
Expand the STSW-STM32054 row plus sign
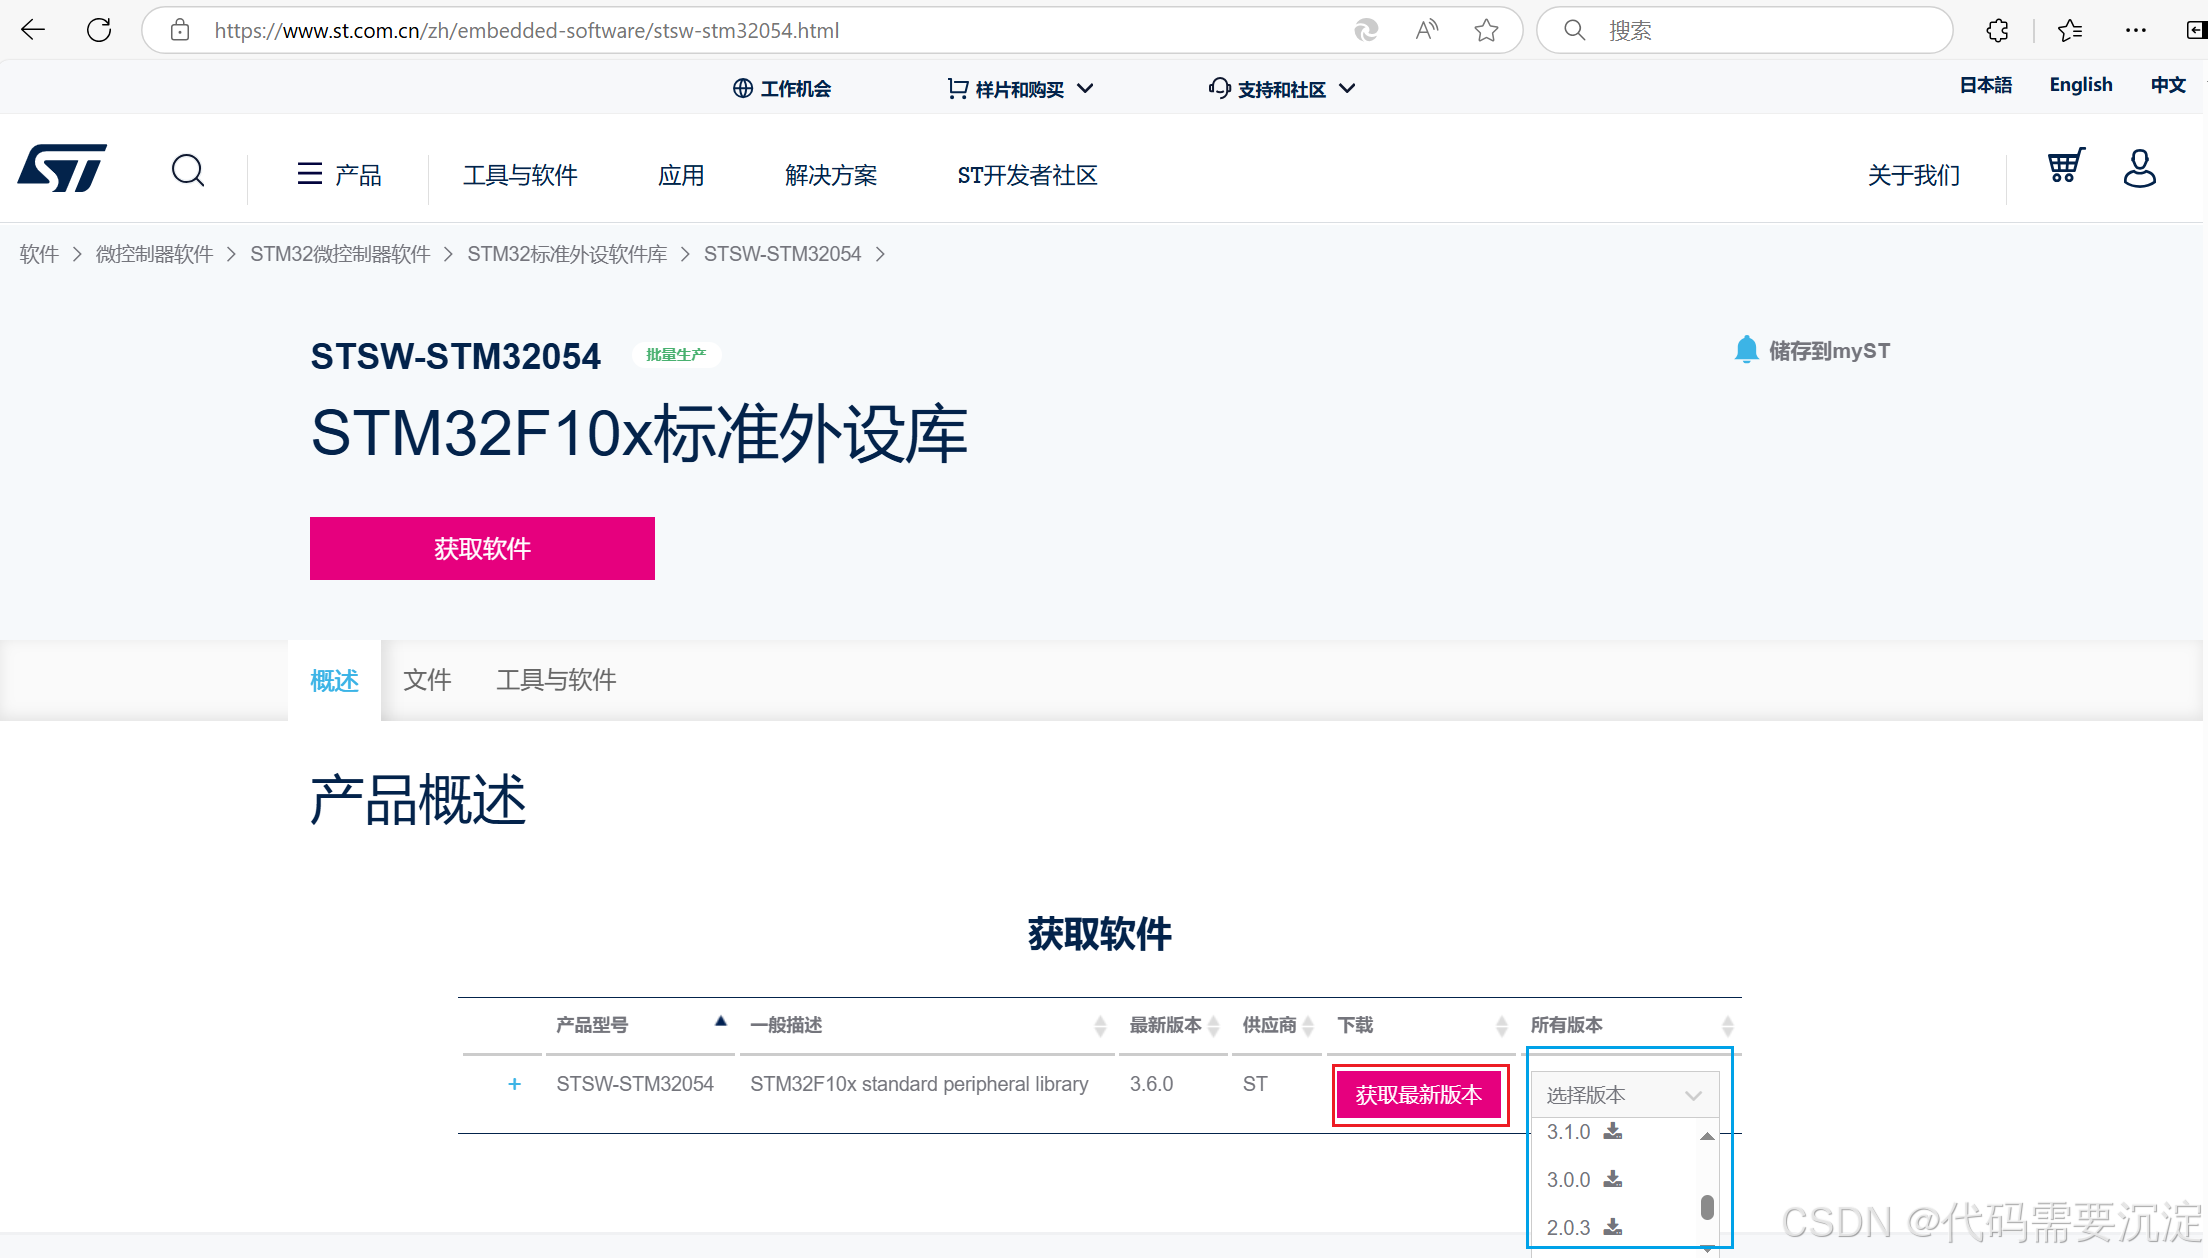tap(514, 1084)
